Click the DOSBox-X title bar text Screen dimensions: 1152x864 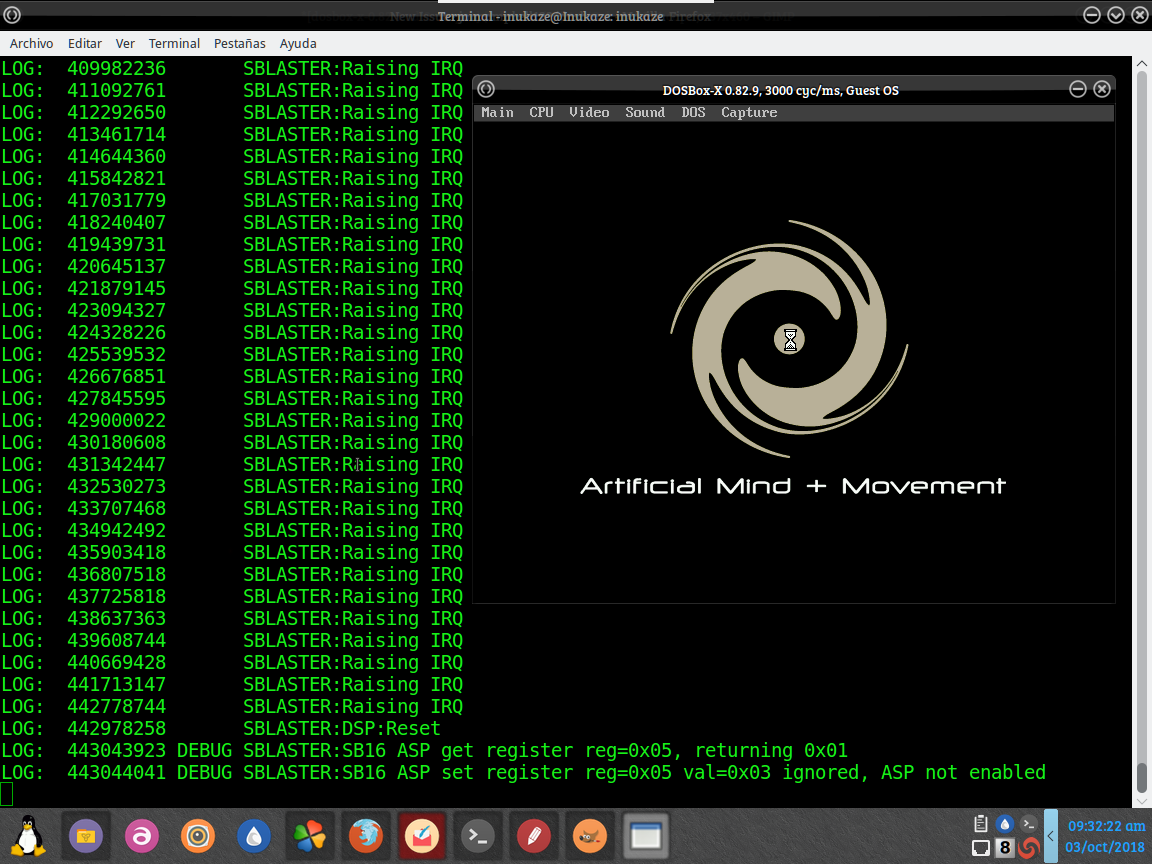[780, 90]
